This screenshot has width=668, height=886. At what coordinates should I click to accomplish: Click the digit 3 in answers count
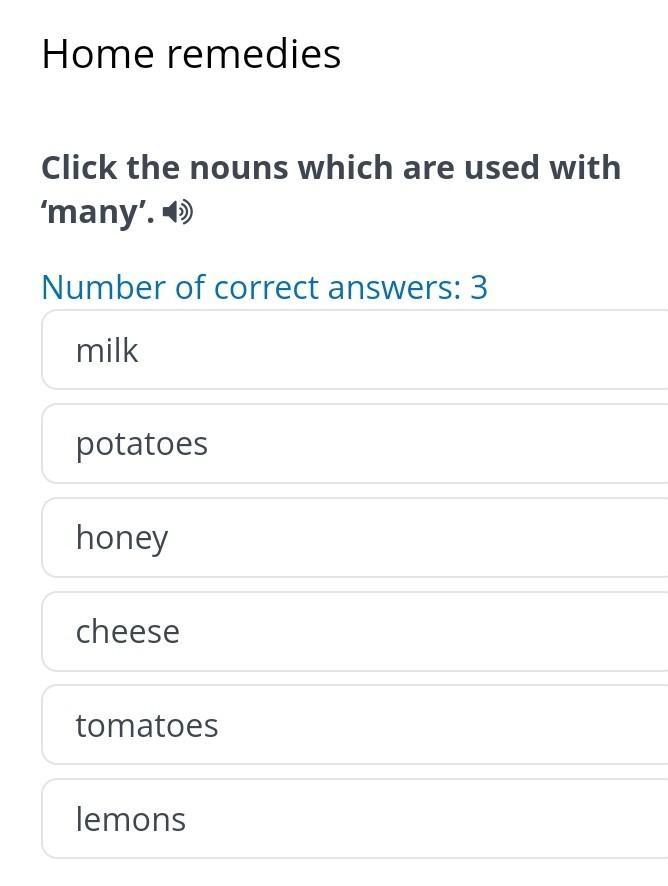pos(479,287)
